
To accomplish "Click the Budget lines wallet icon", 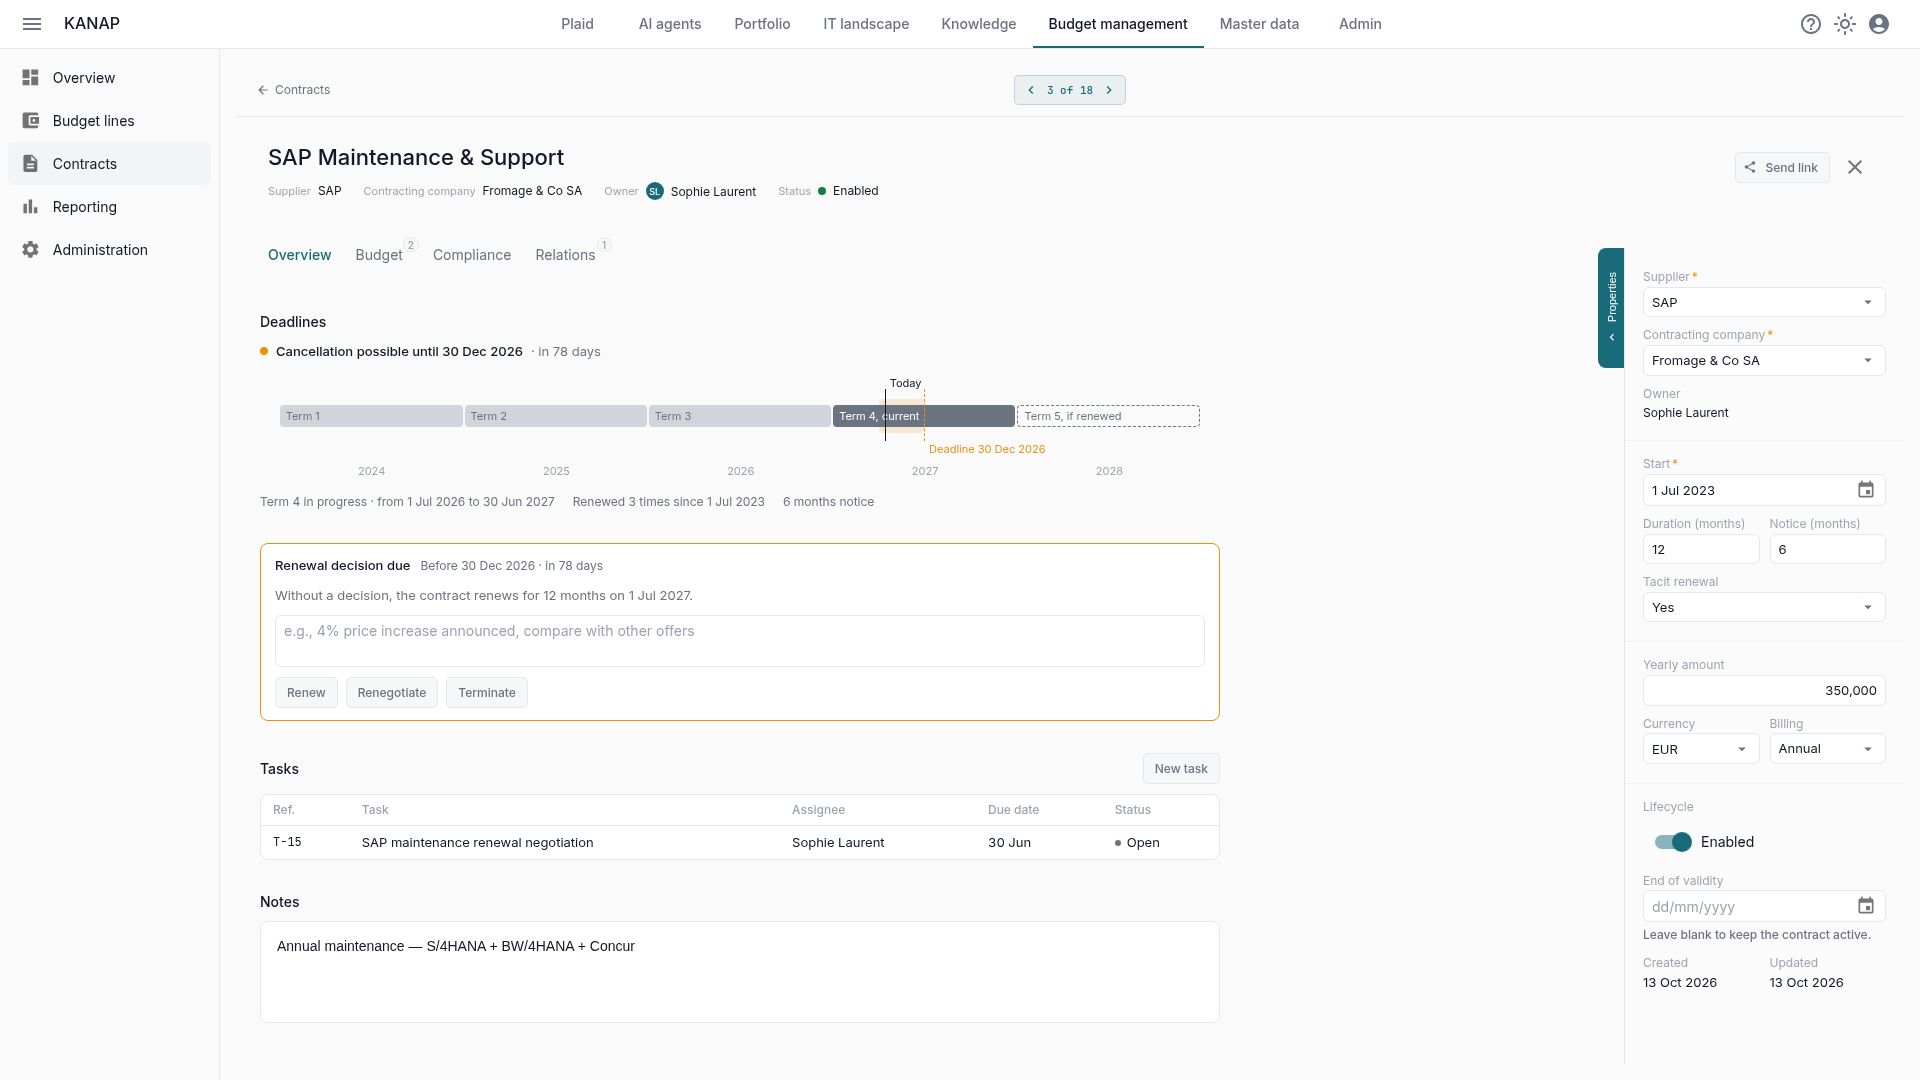I will click(31, 121).
